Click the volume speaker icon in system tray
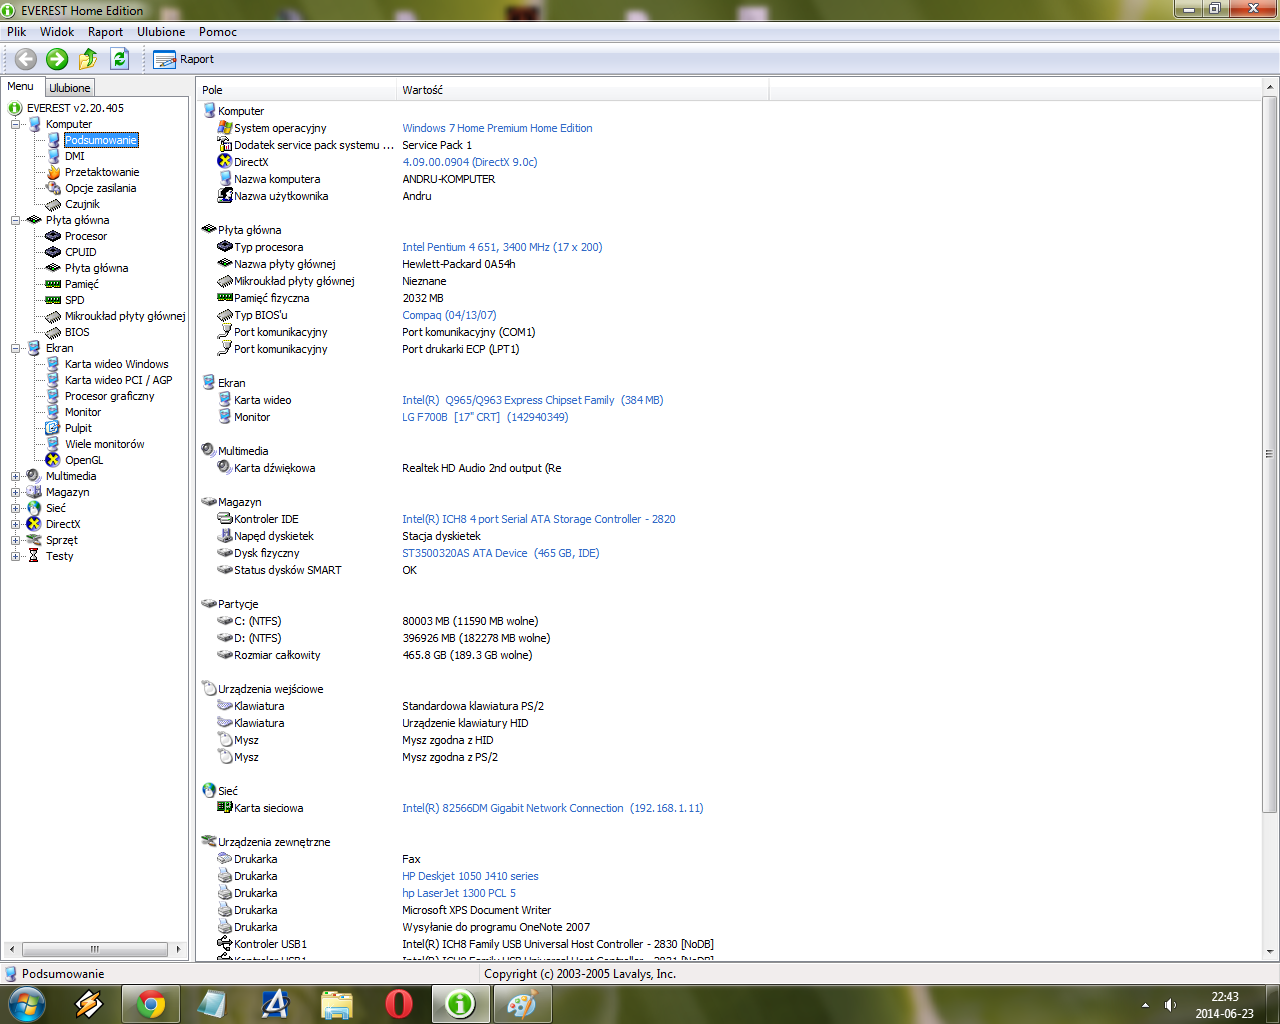This screenshot has width=1280, height=1024. coord(1170,1005)
